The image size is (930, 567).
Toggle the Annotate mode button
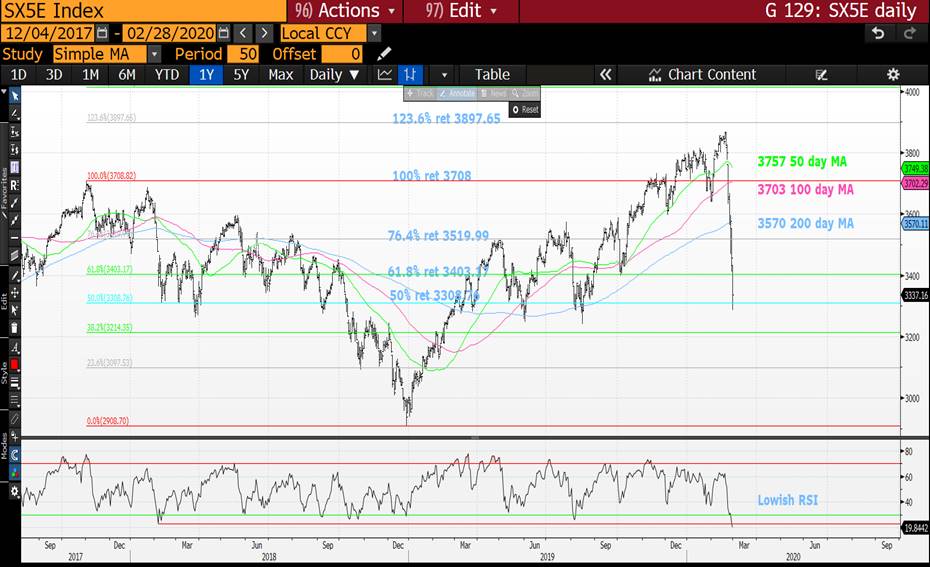coord(457,94)
